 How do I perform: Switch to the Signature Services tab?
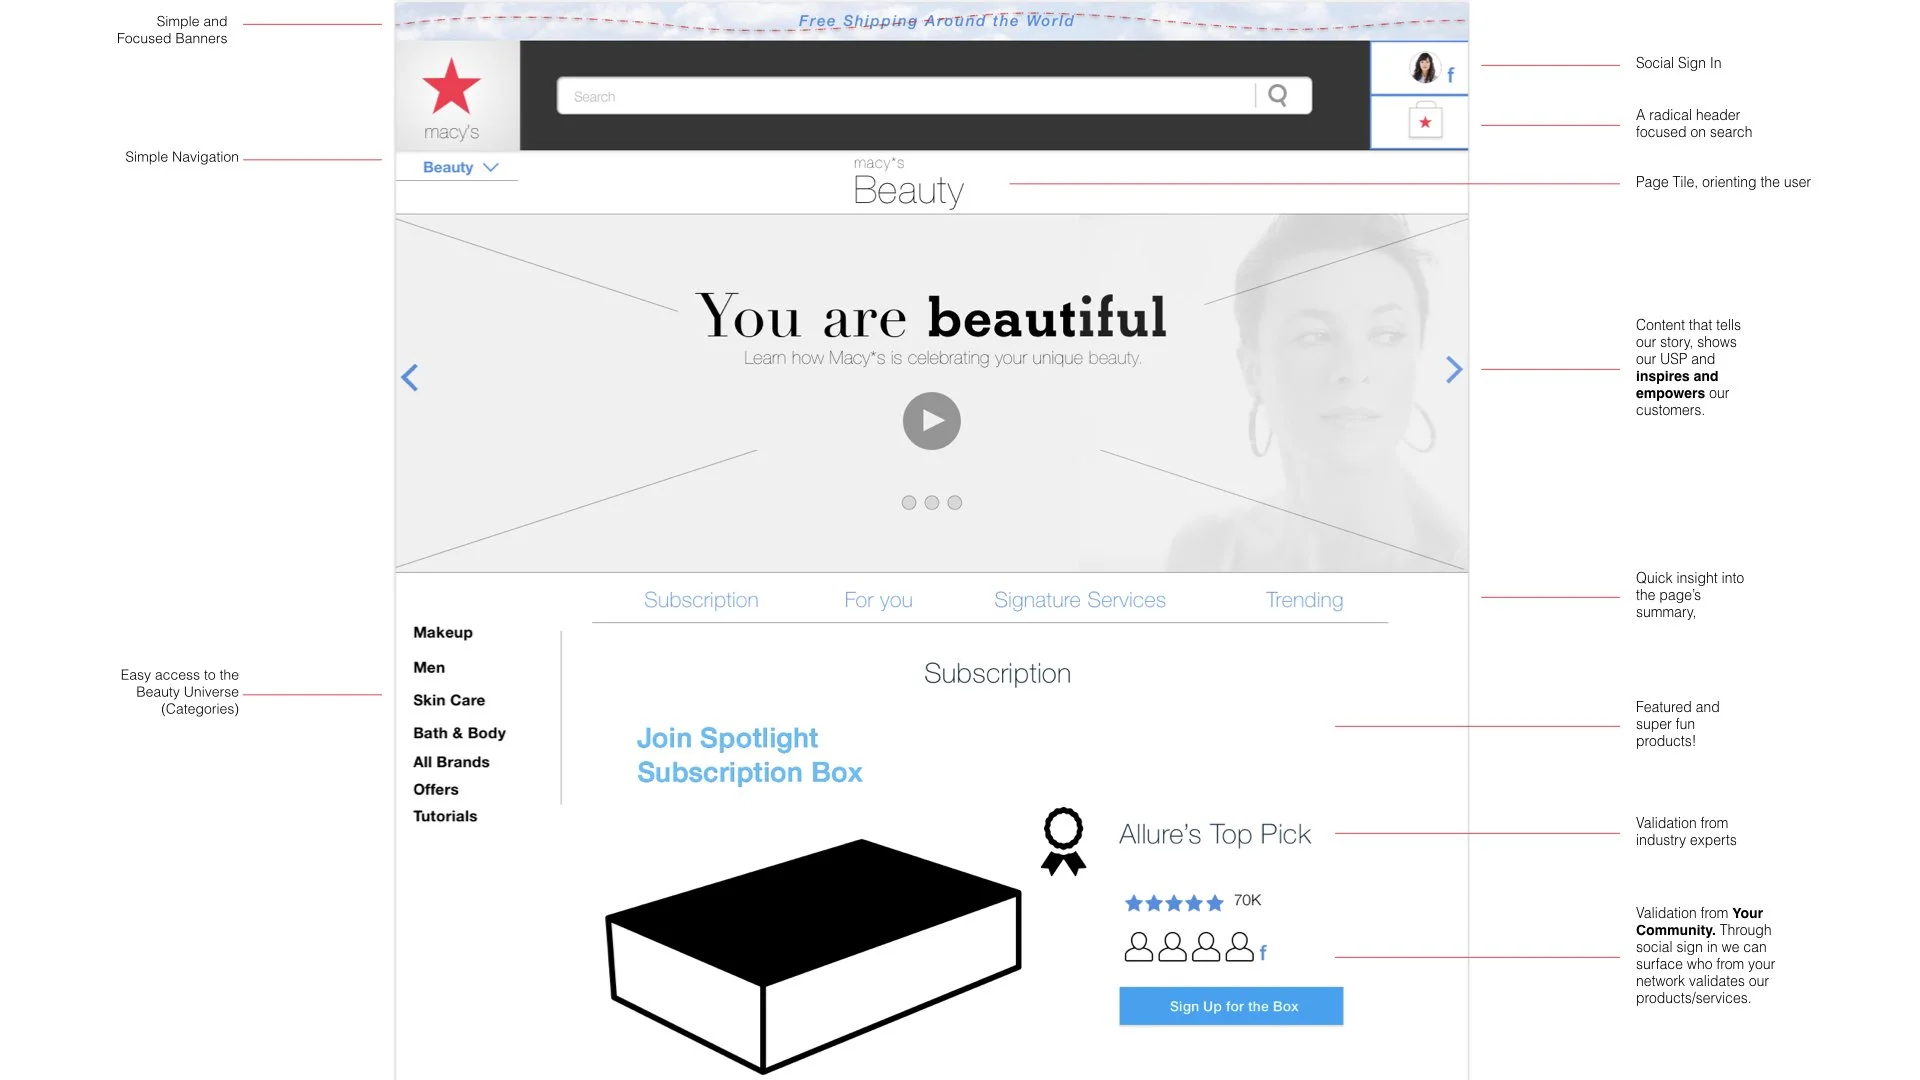point(1079,600)
